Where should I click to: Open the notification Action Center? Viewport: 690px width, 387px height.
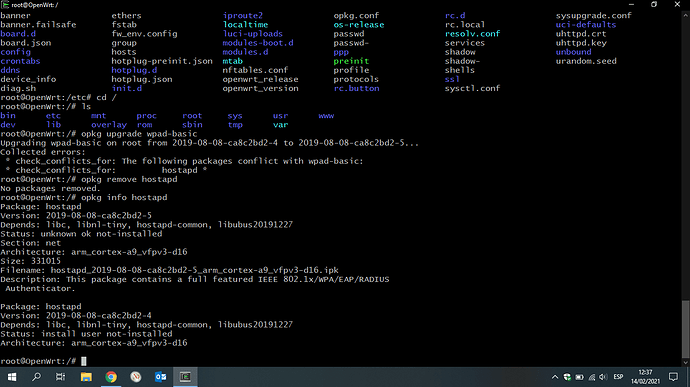pyautogui.click(x=673, y=377)
